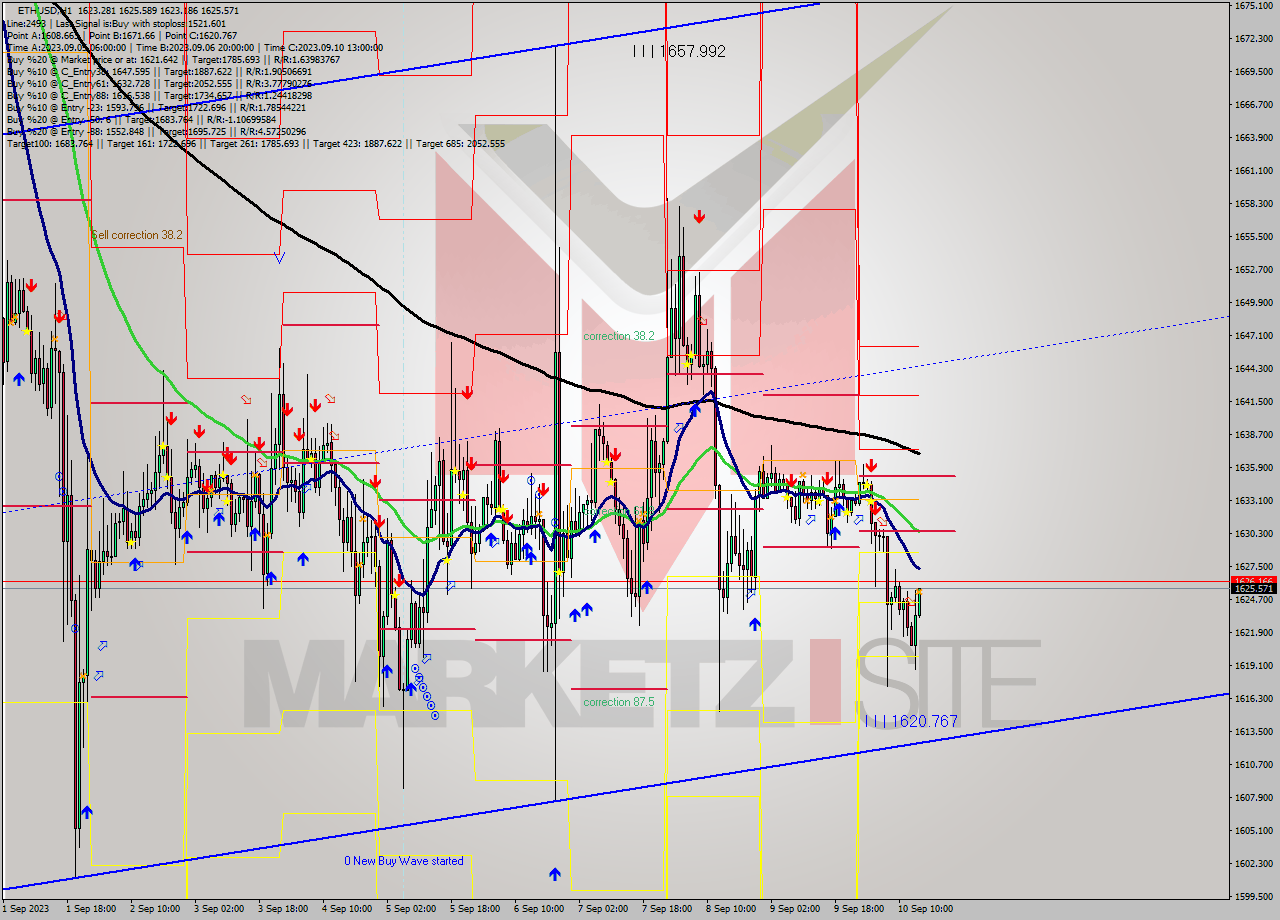Click the 1663.90 price axis label
Image resolution: width=1280 pixels, height=920 pixels.
[x=1253, y=138]
